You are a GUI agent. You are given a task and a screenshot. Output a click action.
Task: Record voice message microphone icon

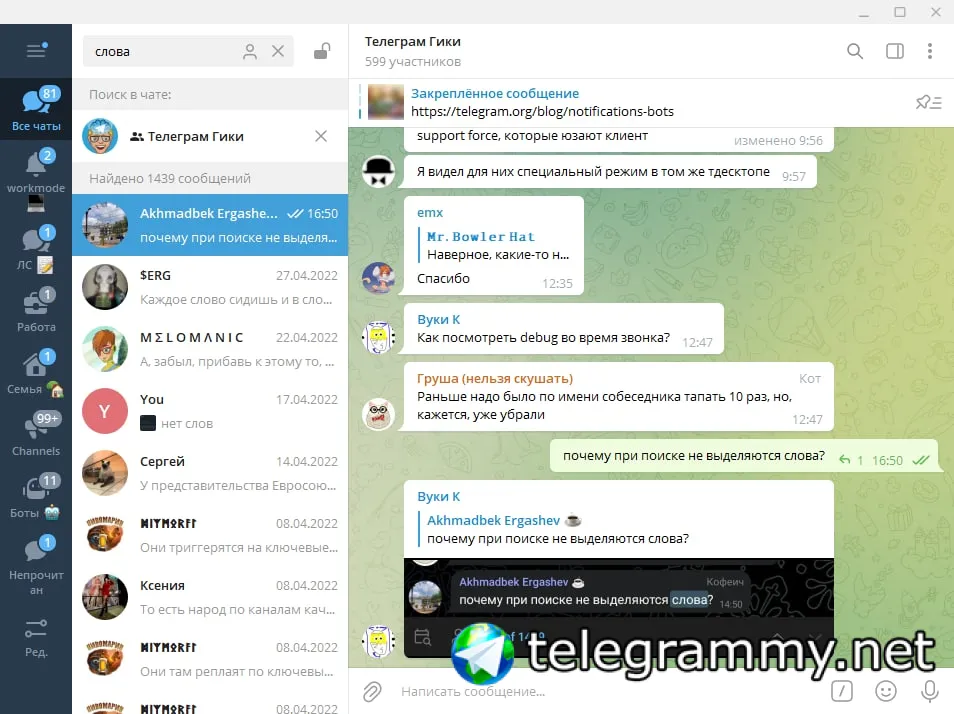[930, 691]
